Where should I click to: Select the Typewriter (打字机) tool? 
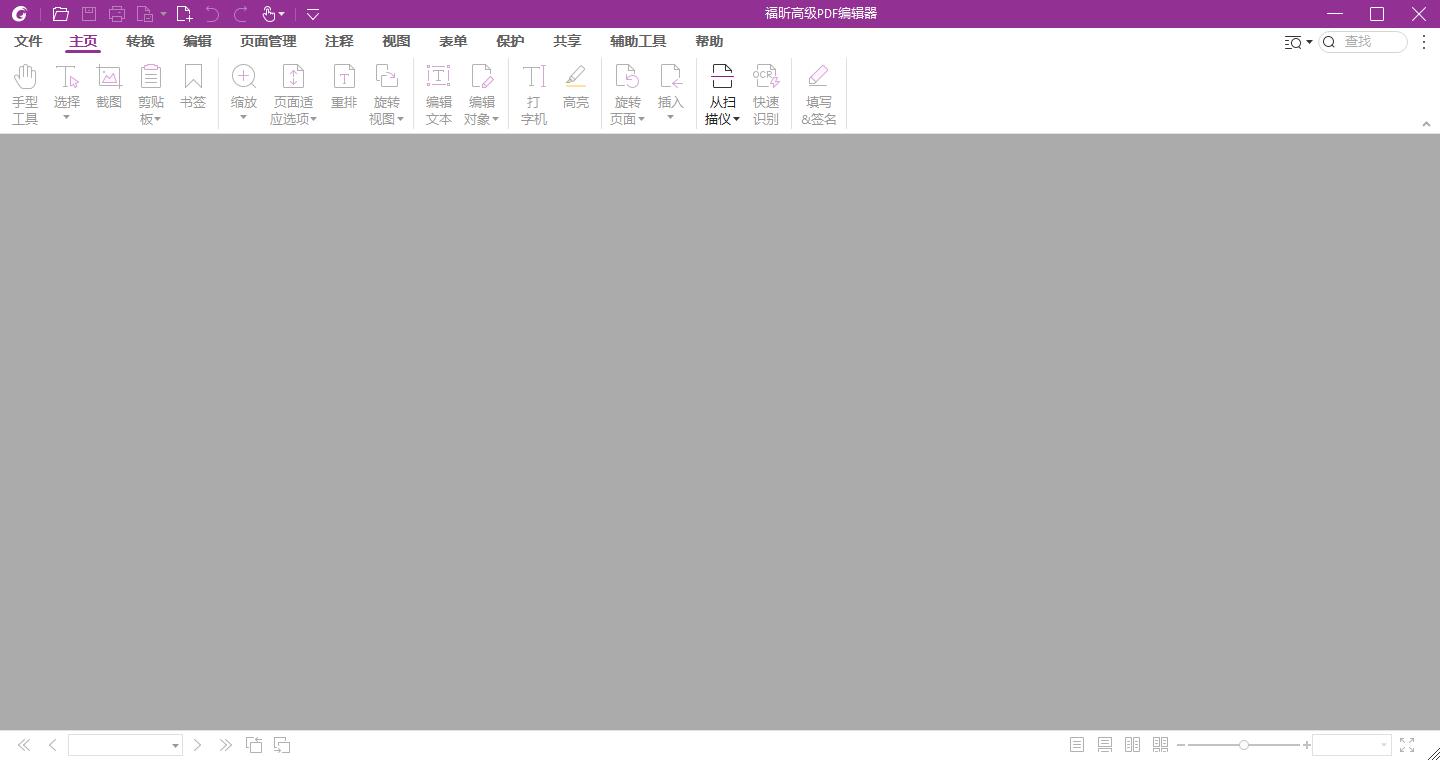tap(534, 93)
